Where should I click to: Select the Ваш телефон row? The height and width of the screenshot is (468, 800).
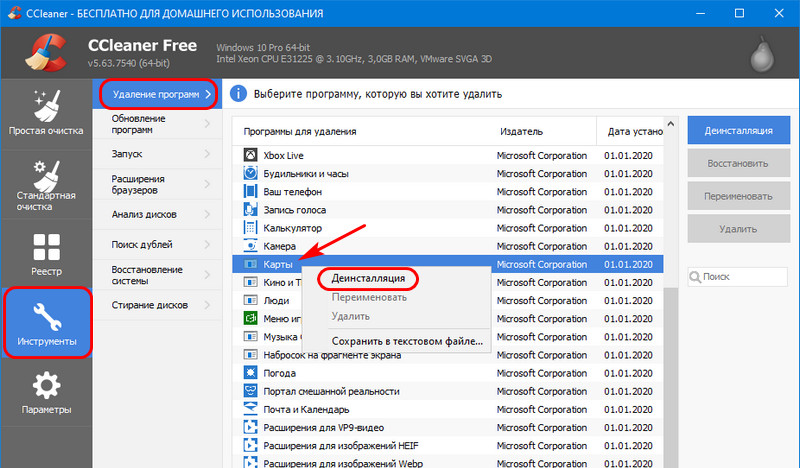click(448, 191)
